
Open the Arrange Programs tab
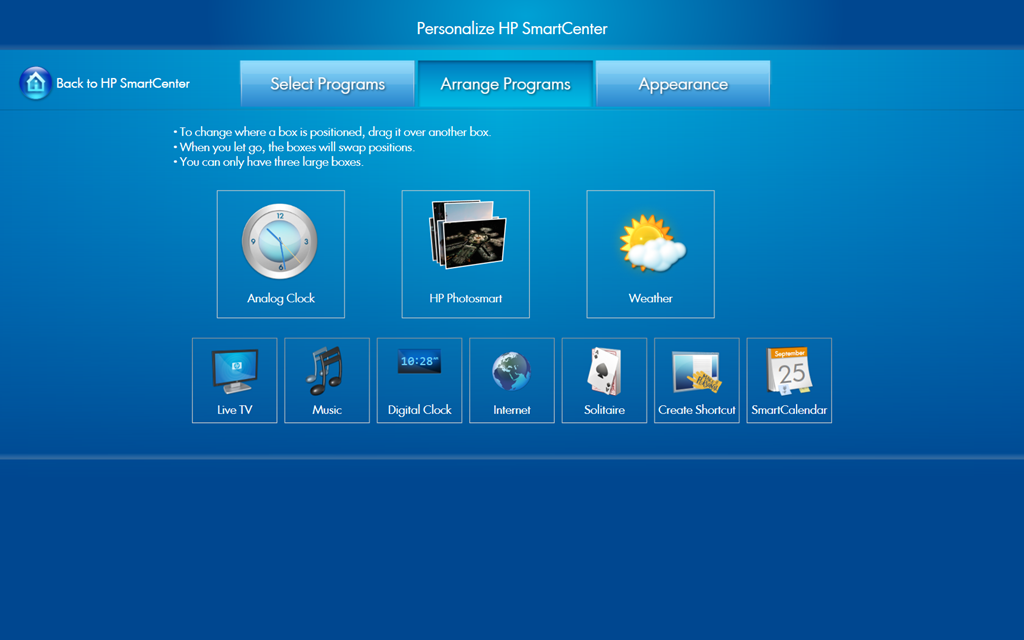505,84
